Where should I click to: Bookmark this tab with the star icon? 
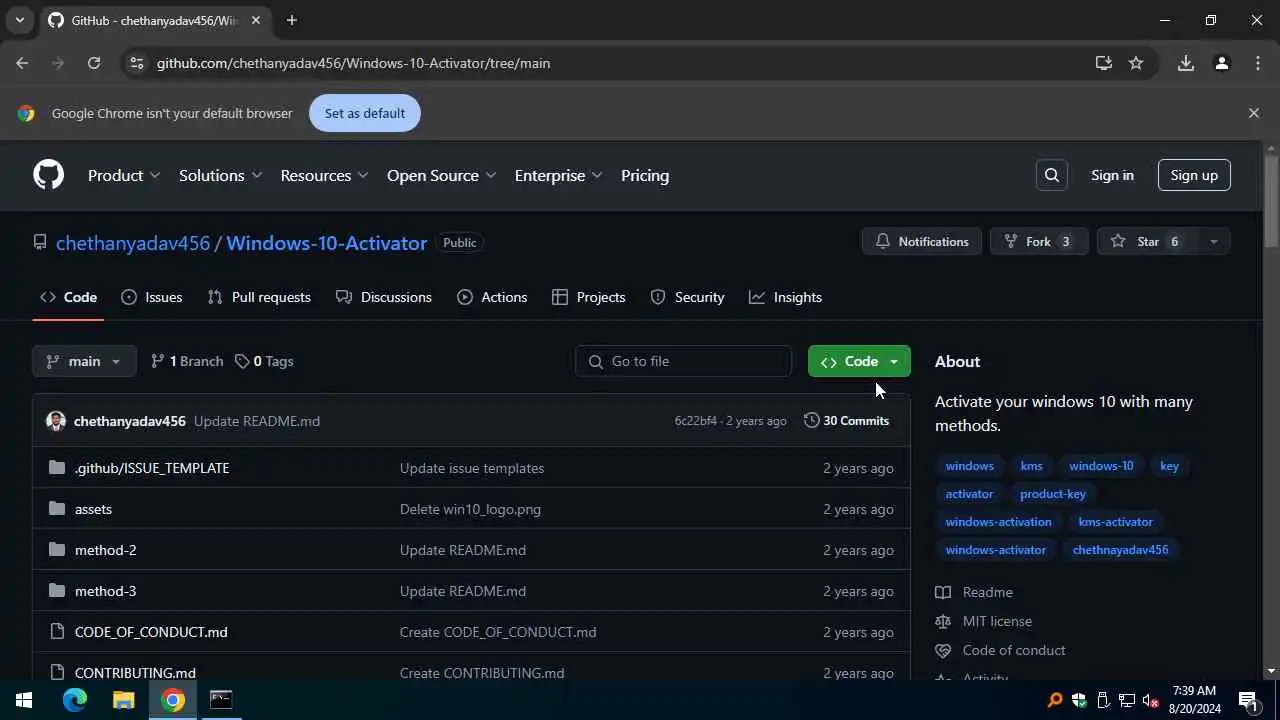click(x=1136, y=63)
